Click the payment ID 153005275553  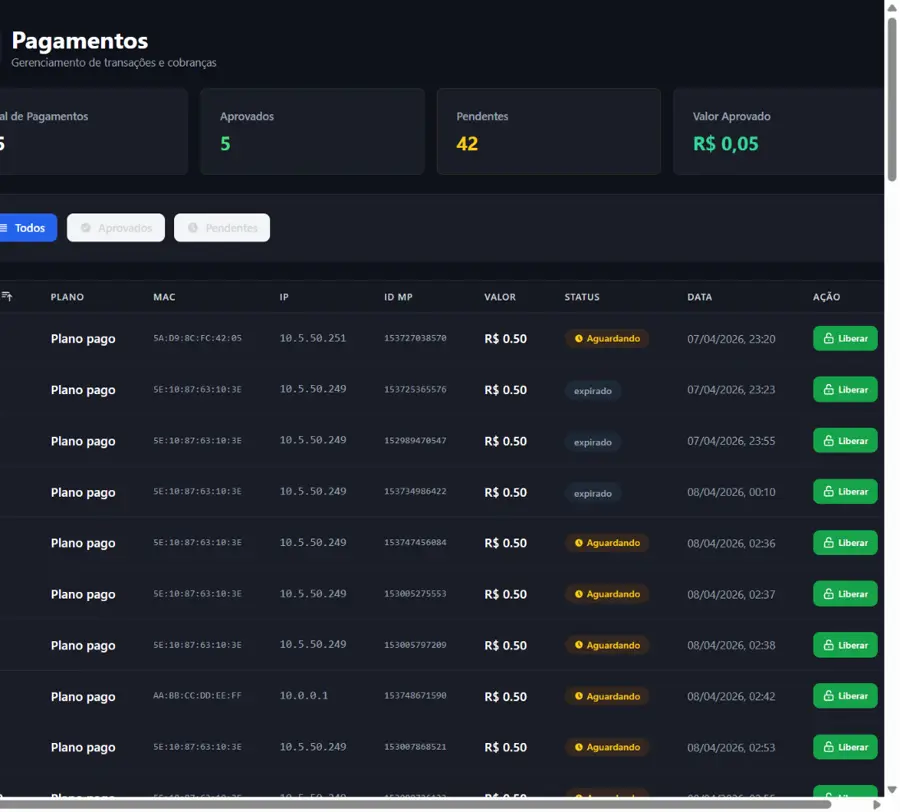pos(415,593)
